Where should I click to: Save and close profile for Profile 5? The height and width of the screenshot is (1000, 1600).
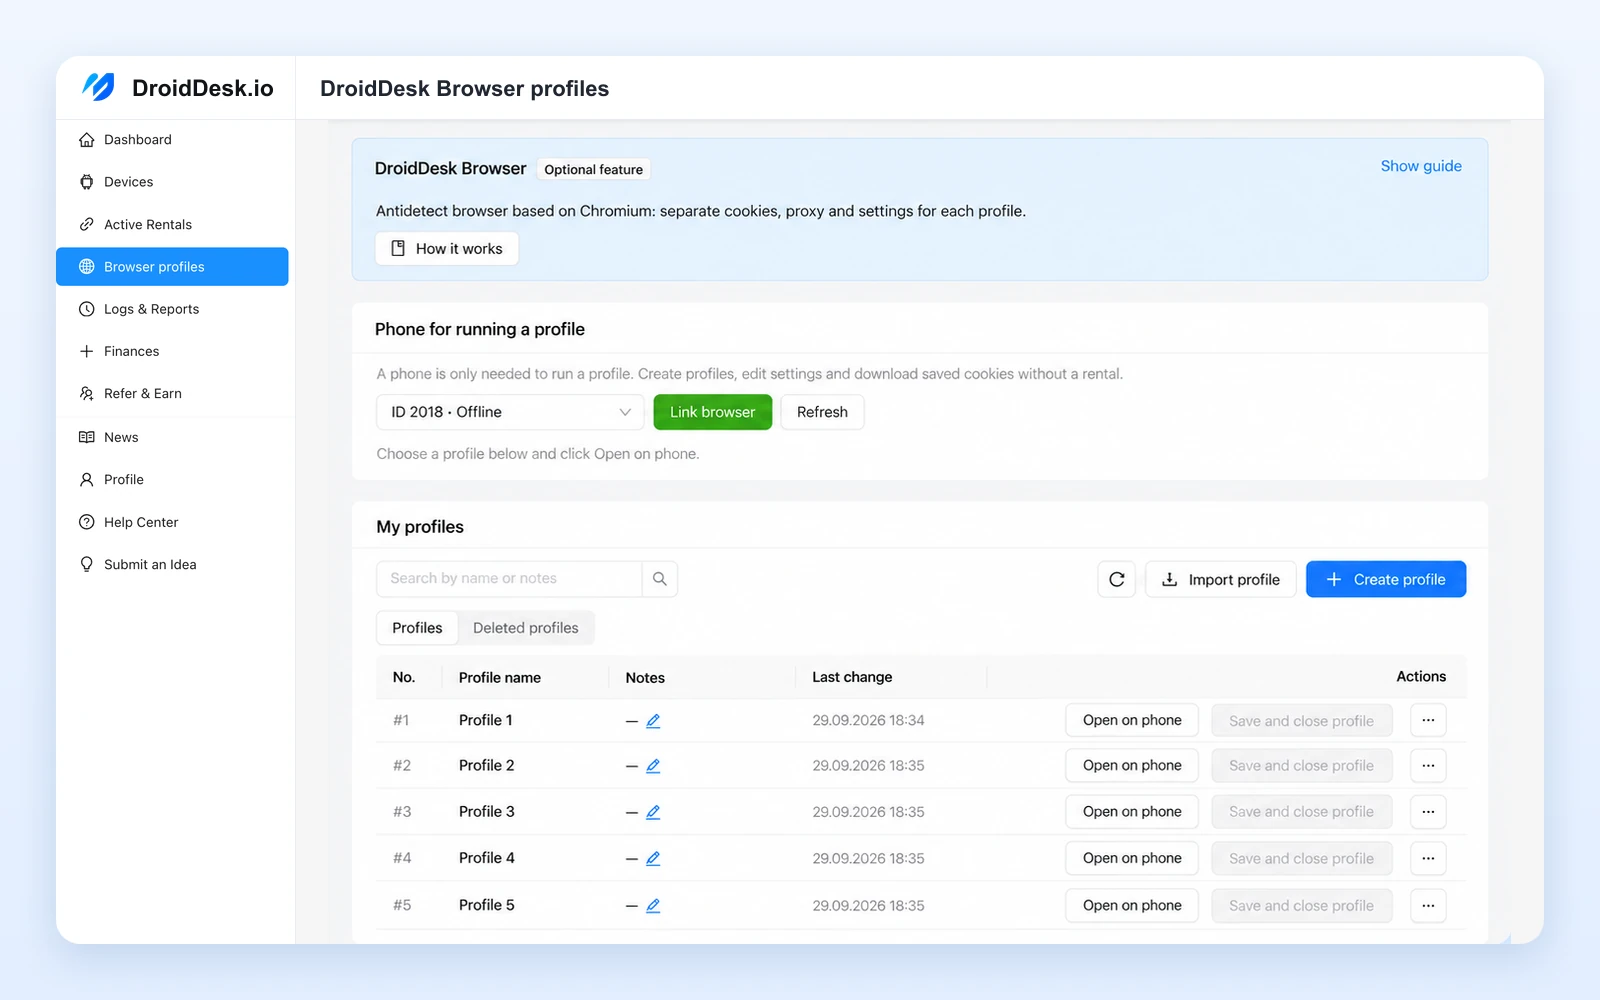click(x=1302, y=905)
